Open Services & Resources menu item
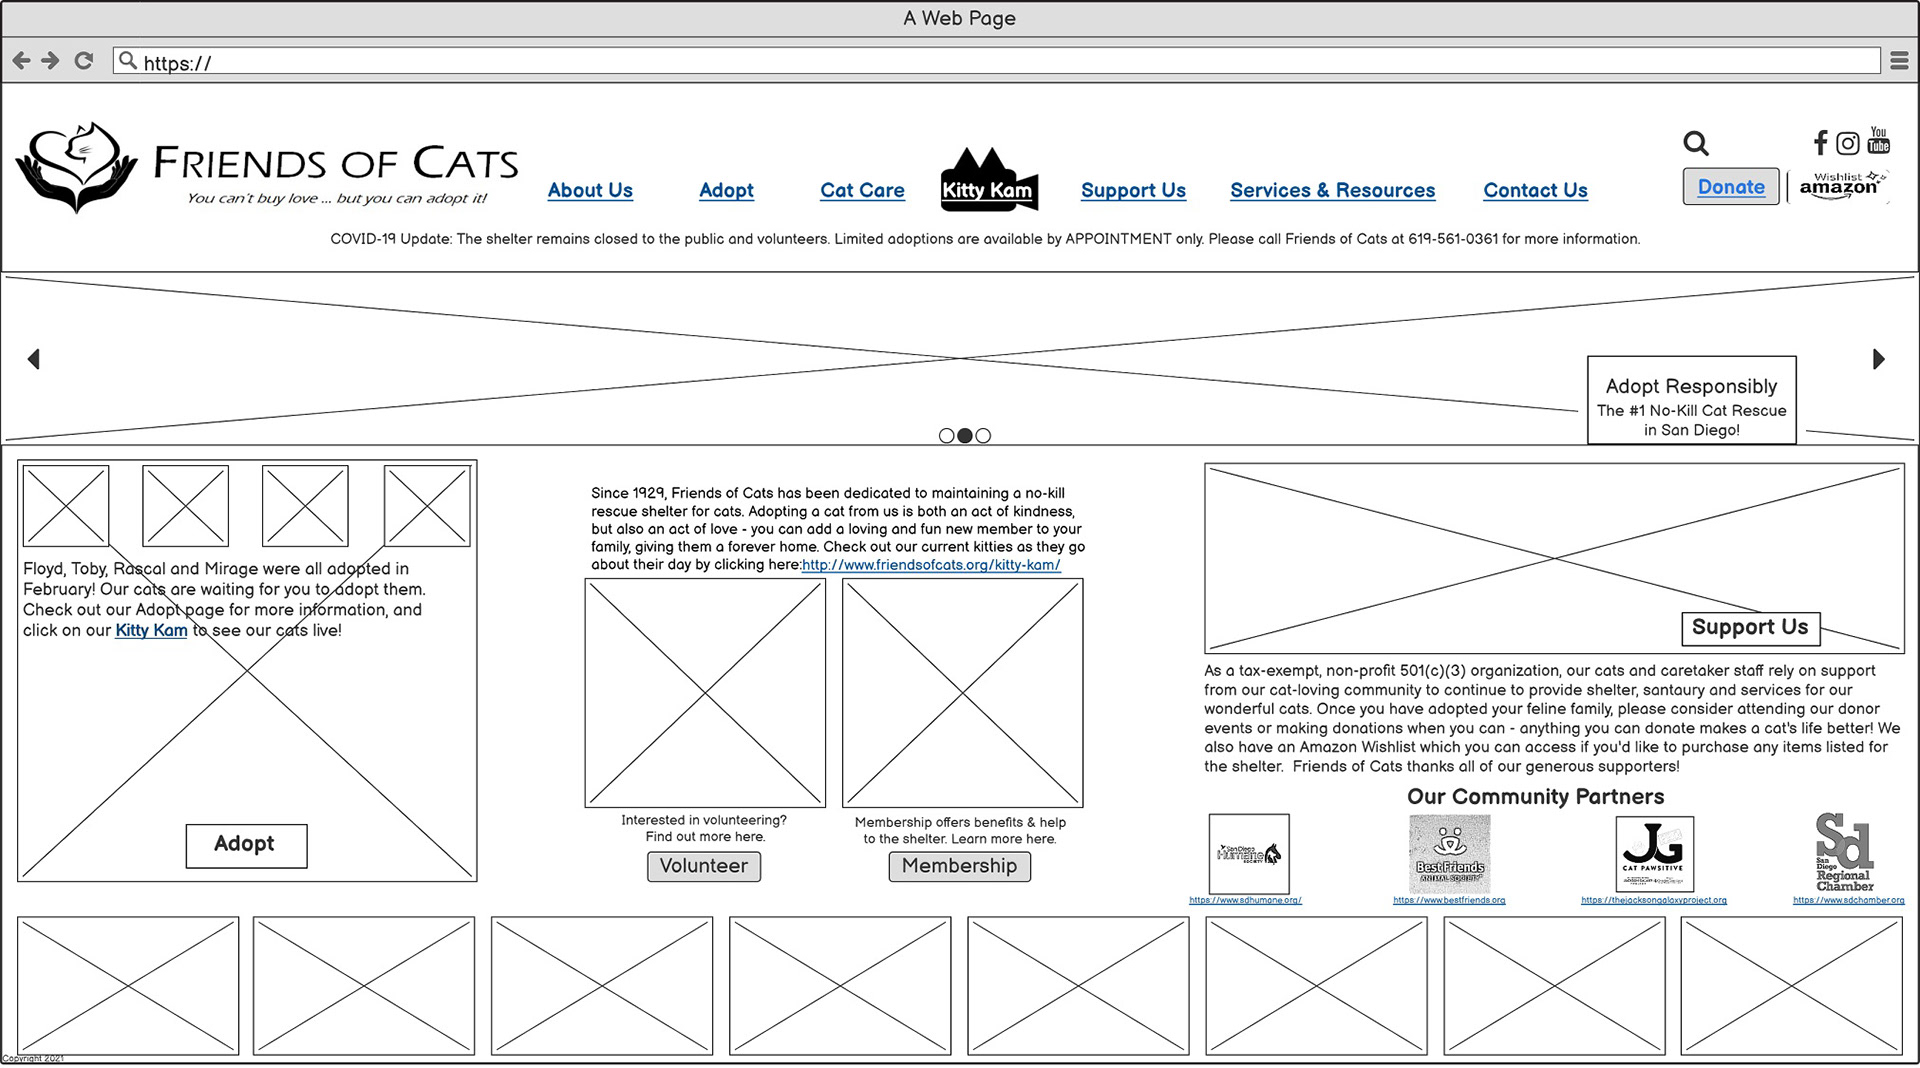The width and height of the screenshot is (1920, 1068). pos(1332,190)
